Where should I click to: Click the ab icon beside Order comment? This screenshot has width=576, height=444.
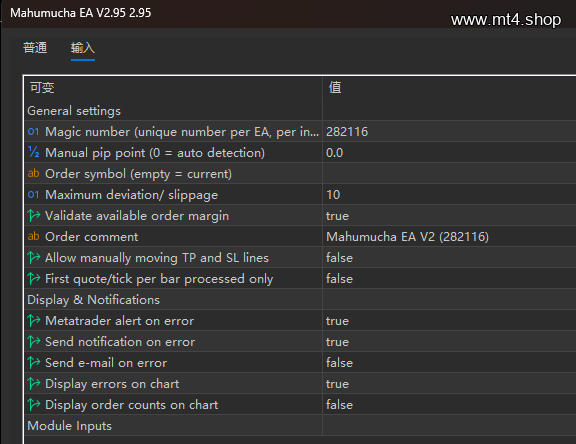pyautogui.click(x=33, y=236)
